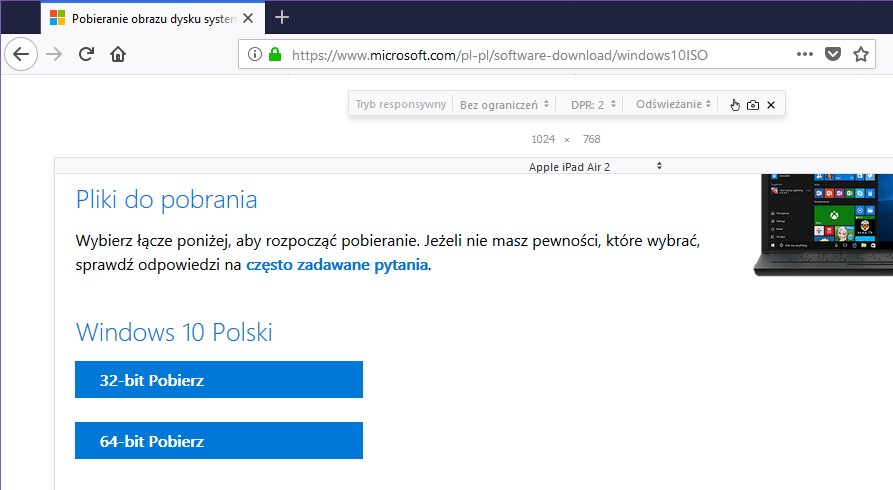893x490 pixels.
Task: Open Bez ograniczeń throttling dropdown
Action: pos(504,105)
